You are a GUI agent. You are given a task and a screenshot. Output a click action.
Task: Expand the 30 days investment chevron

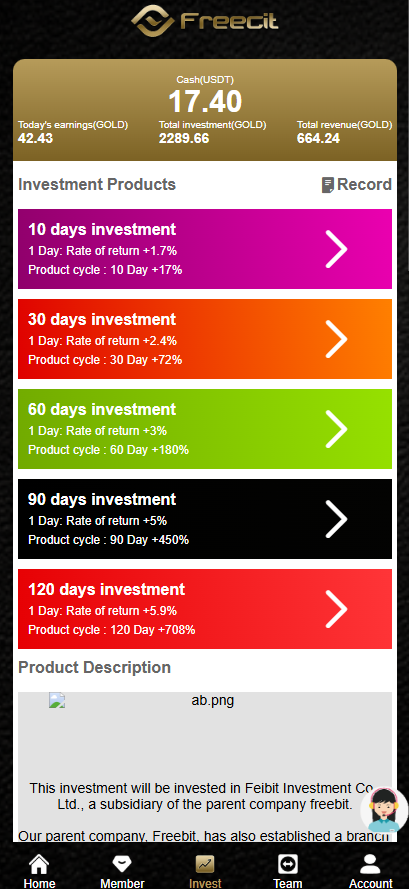336,339
